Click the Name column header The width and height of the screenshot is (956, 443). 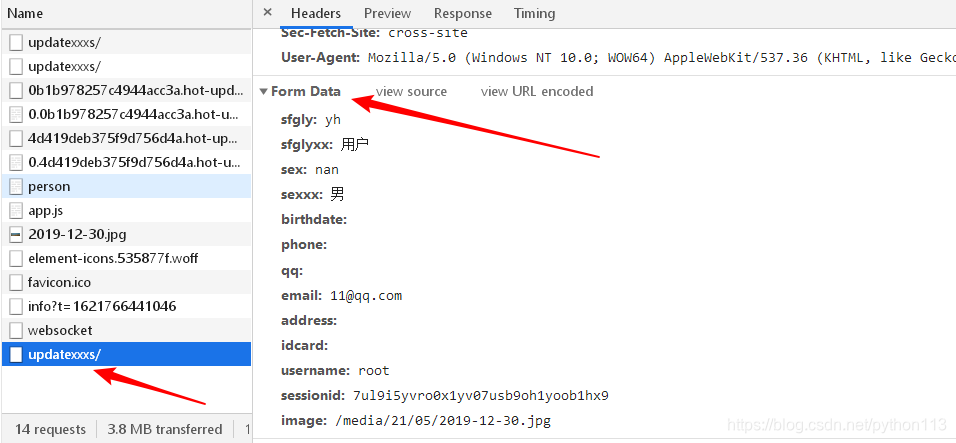coord(126,13)
